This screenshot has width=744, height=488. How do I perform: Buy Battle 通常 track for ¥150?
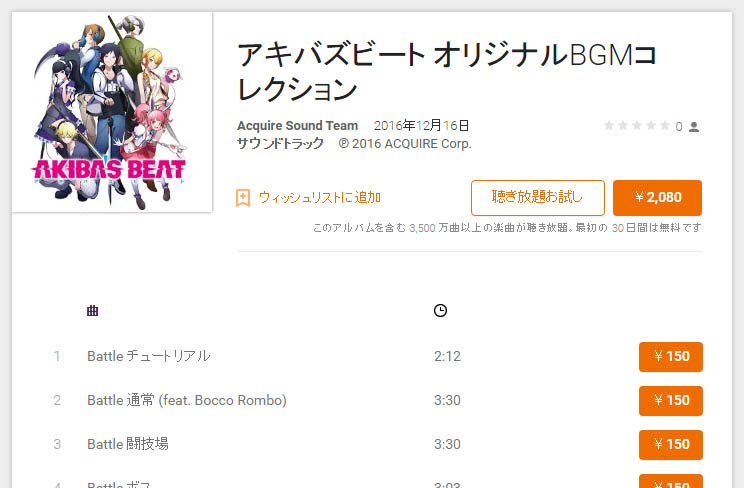pyautogui.click(x=670, y=401)
